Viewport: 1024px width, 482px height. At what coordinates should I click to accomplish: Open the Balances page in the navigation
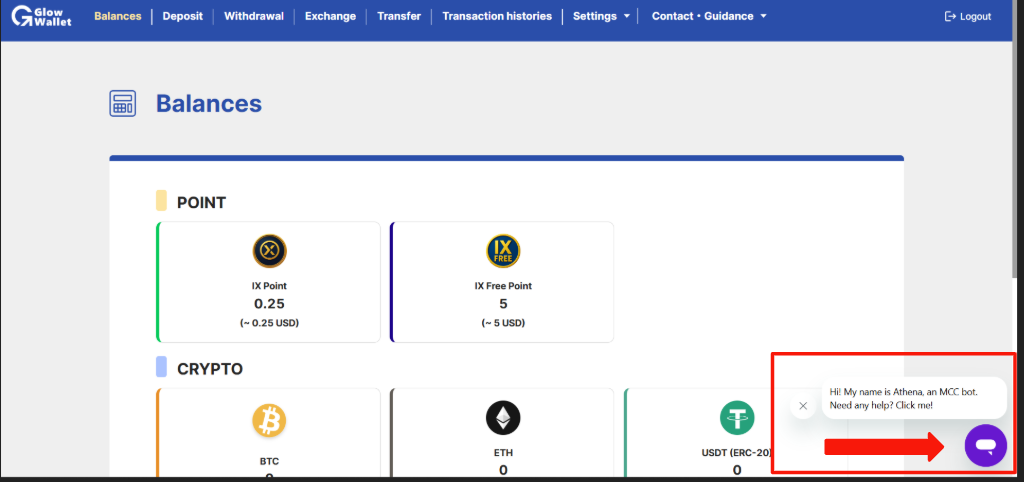118,16
